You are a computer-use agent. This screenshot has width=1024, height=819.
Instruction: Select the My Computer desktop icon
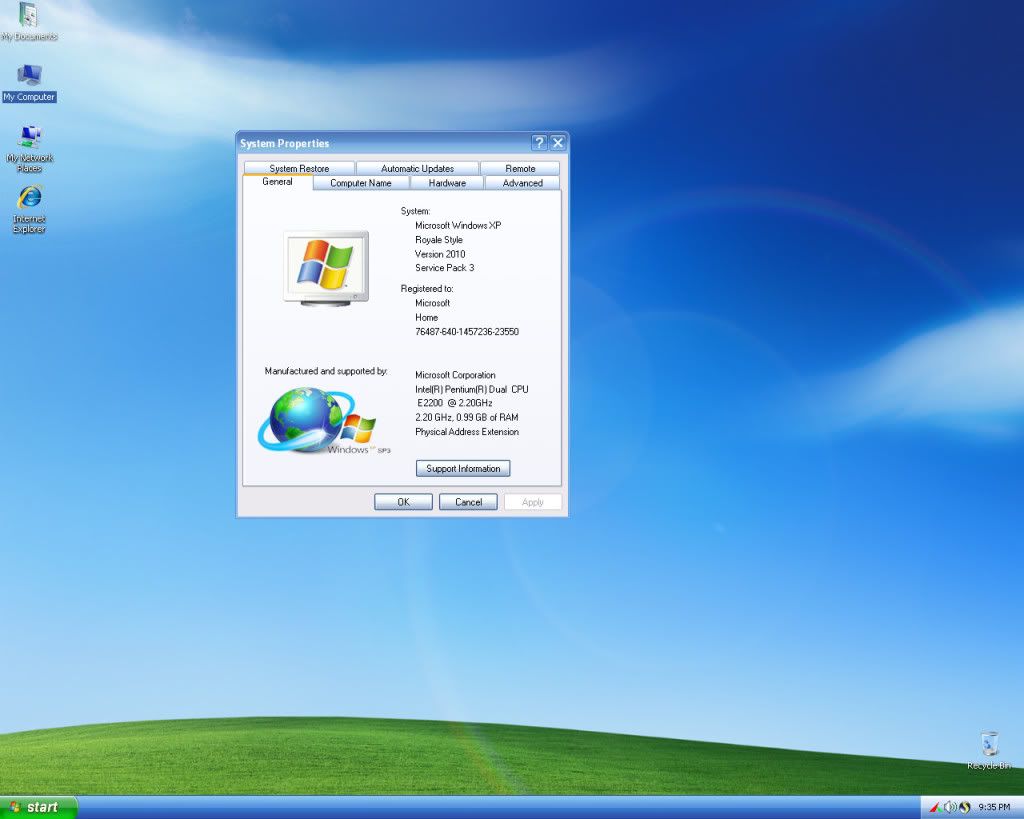point(29,83)
